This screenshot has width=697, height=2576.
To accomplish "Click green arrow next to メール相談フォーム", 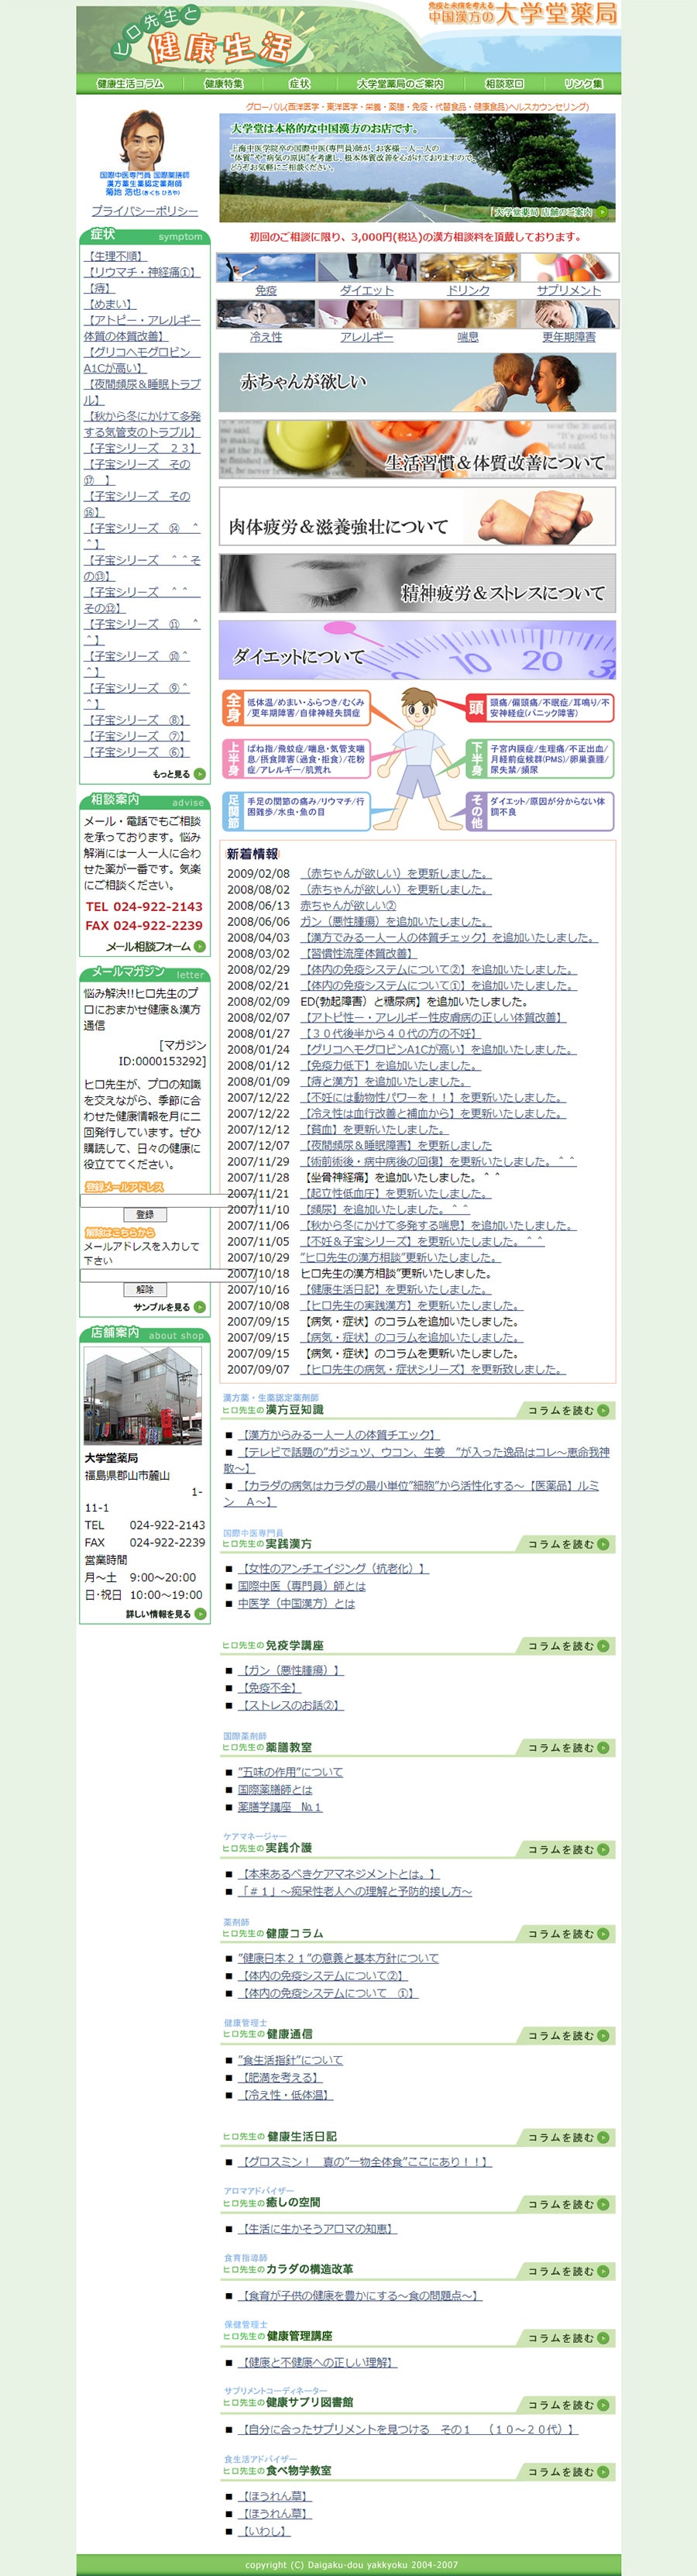I will coord(200,946).
